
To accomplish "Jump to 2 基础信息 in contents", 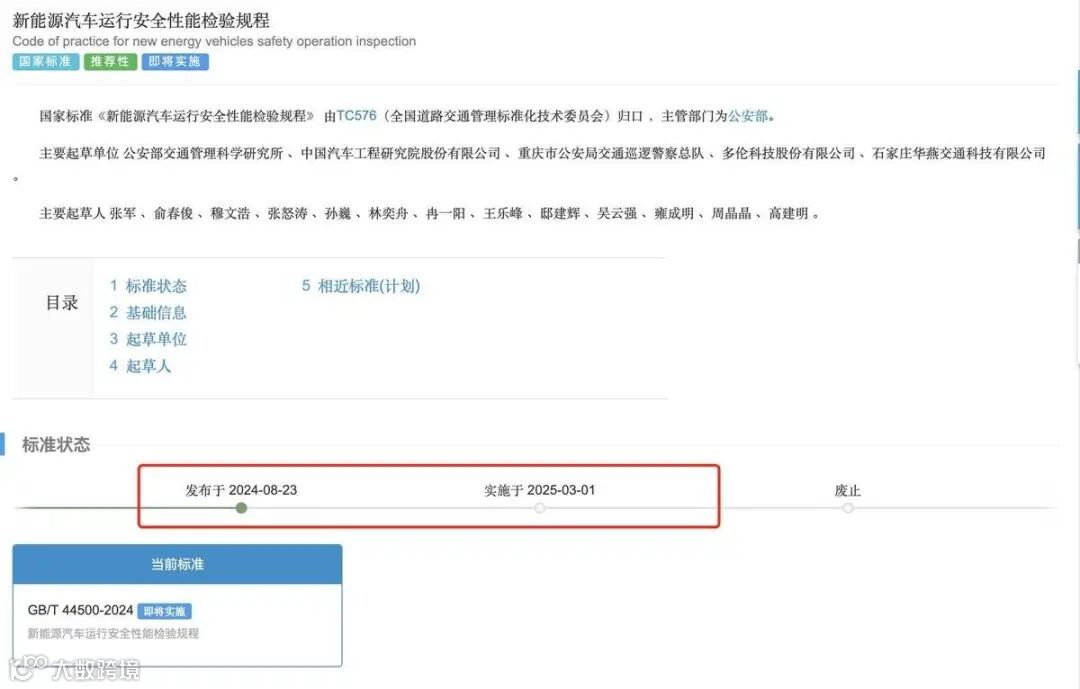I will click(x=148, y=313).
